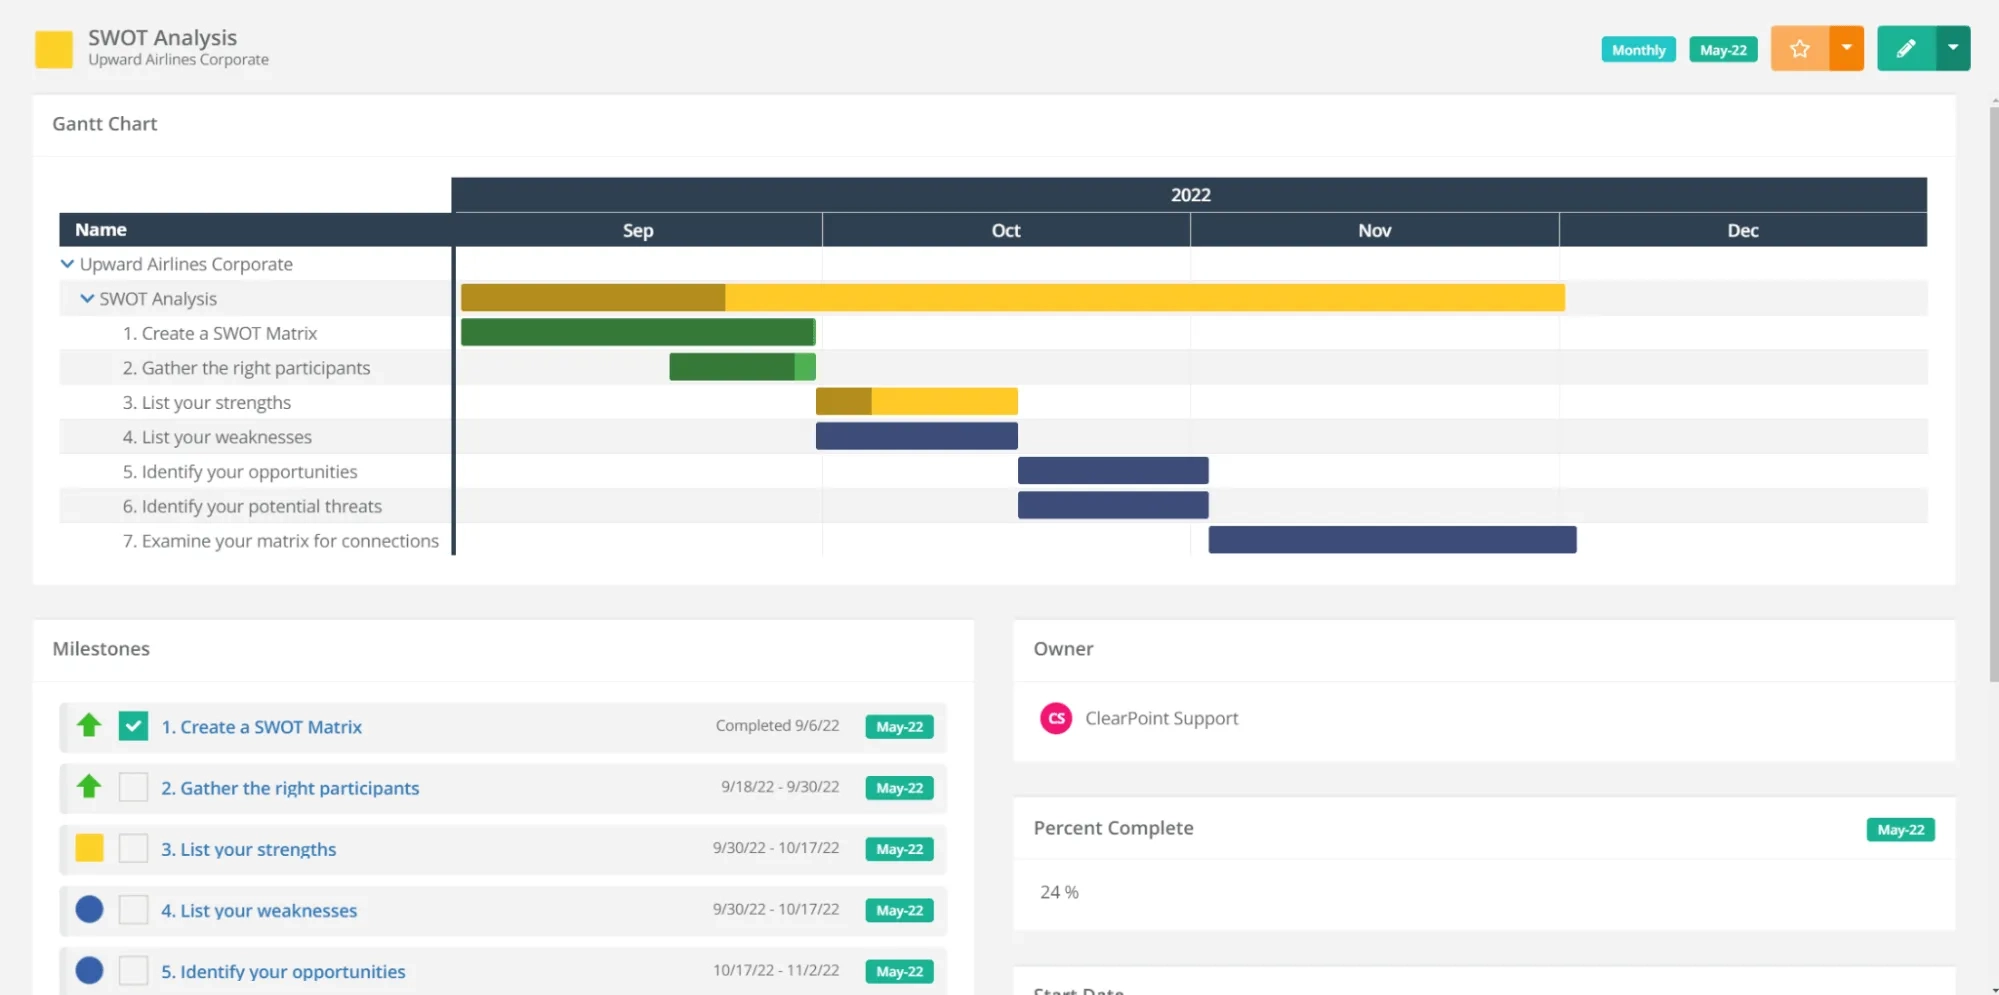Click the May-22 badge in Percent Complete
Image resolution: width=1999 pixels, height=995 pixels.
click(x=1900, y=830)
